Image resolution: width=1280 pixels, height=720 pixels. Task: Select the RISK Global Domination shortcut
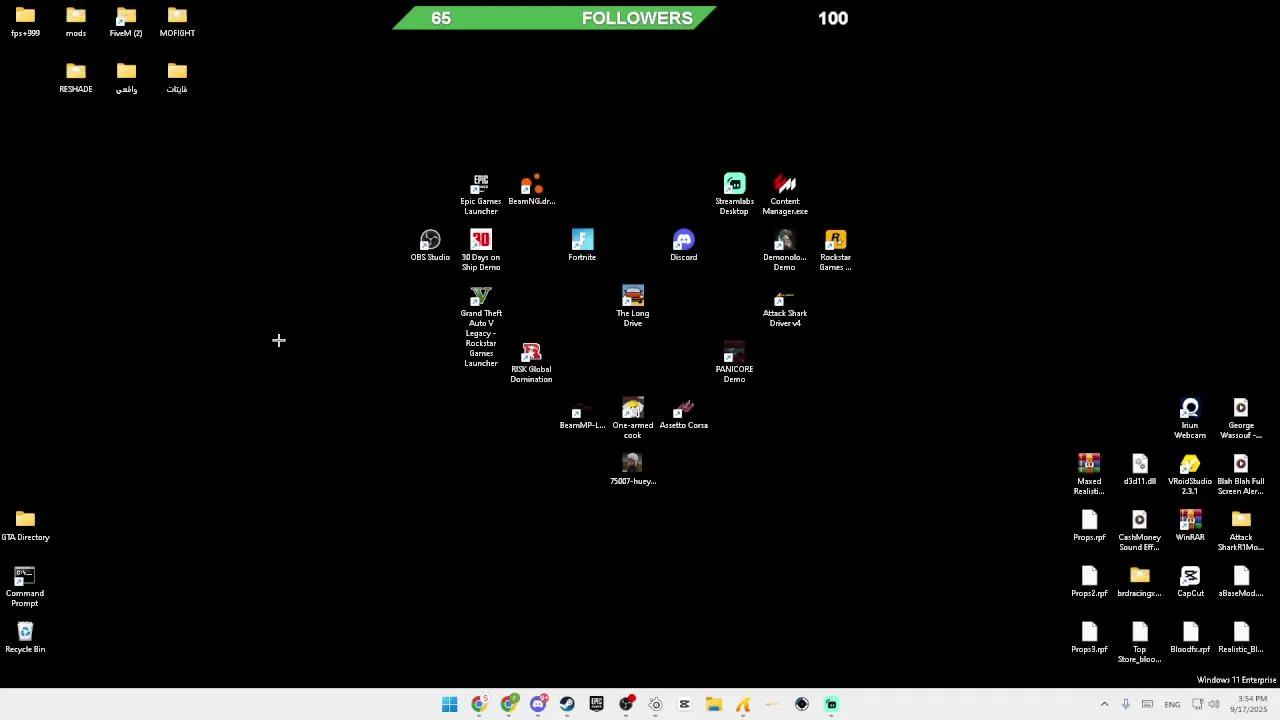[531, 362]
